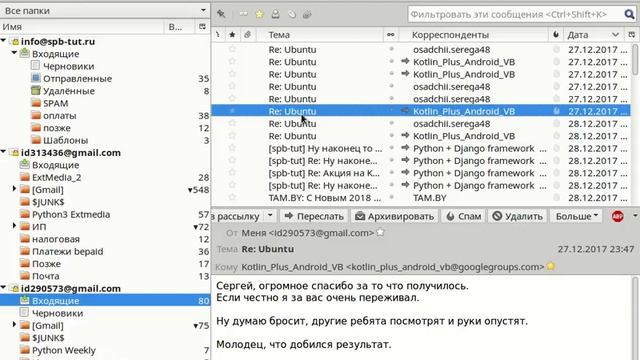Collapse the id313436@gmail.com account
Image resolution: width=640 pixels, height=360 pixels.
pos(4,151)
